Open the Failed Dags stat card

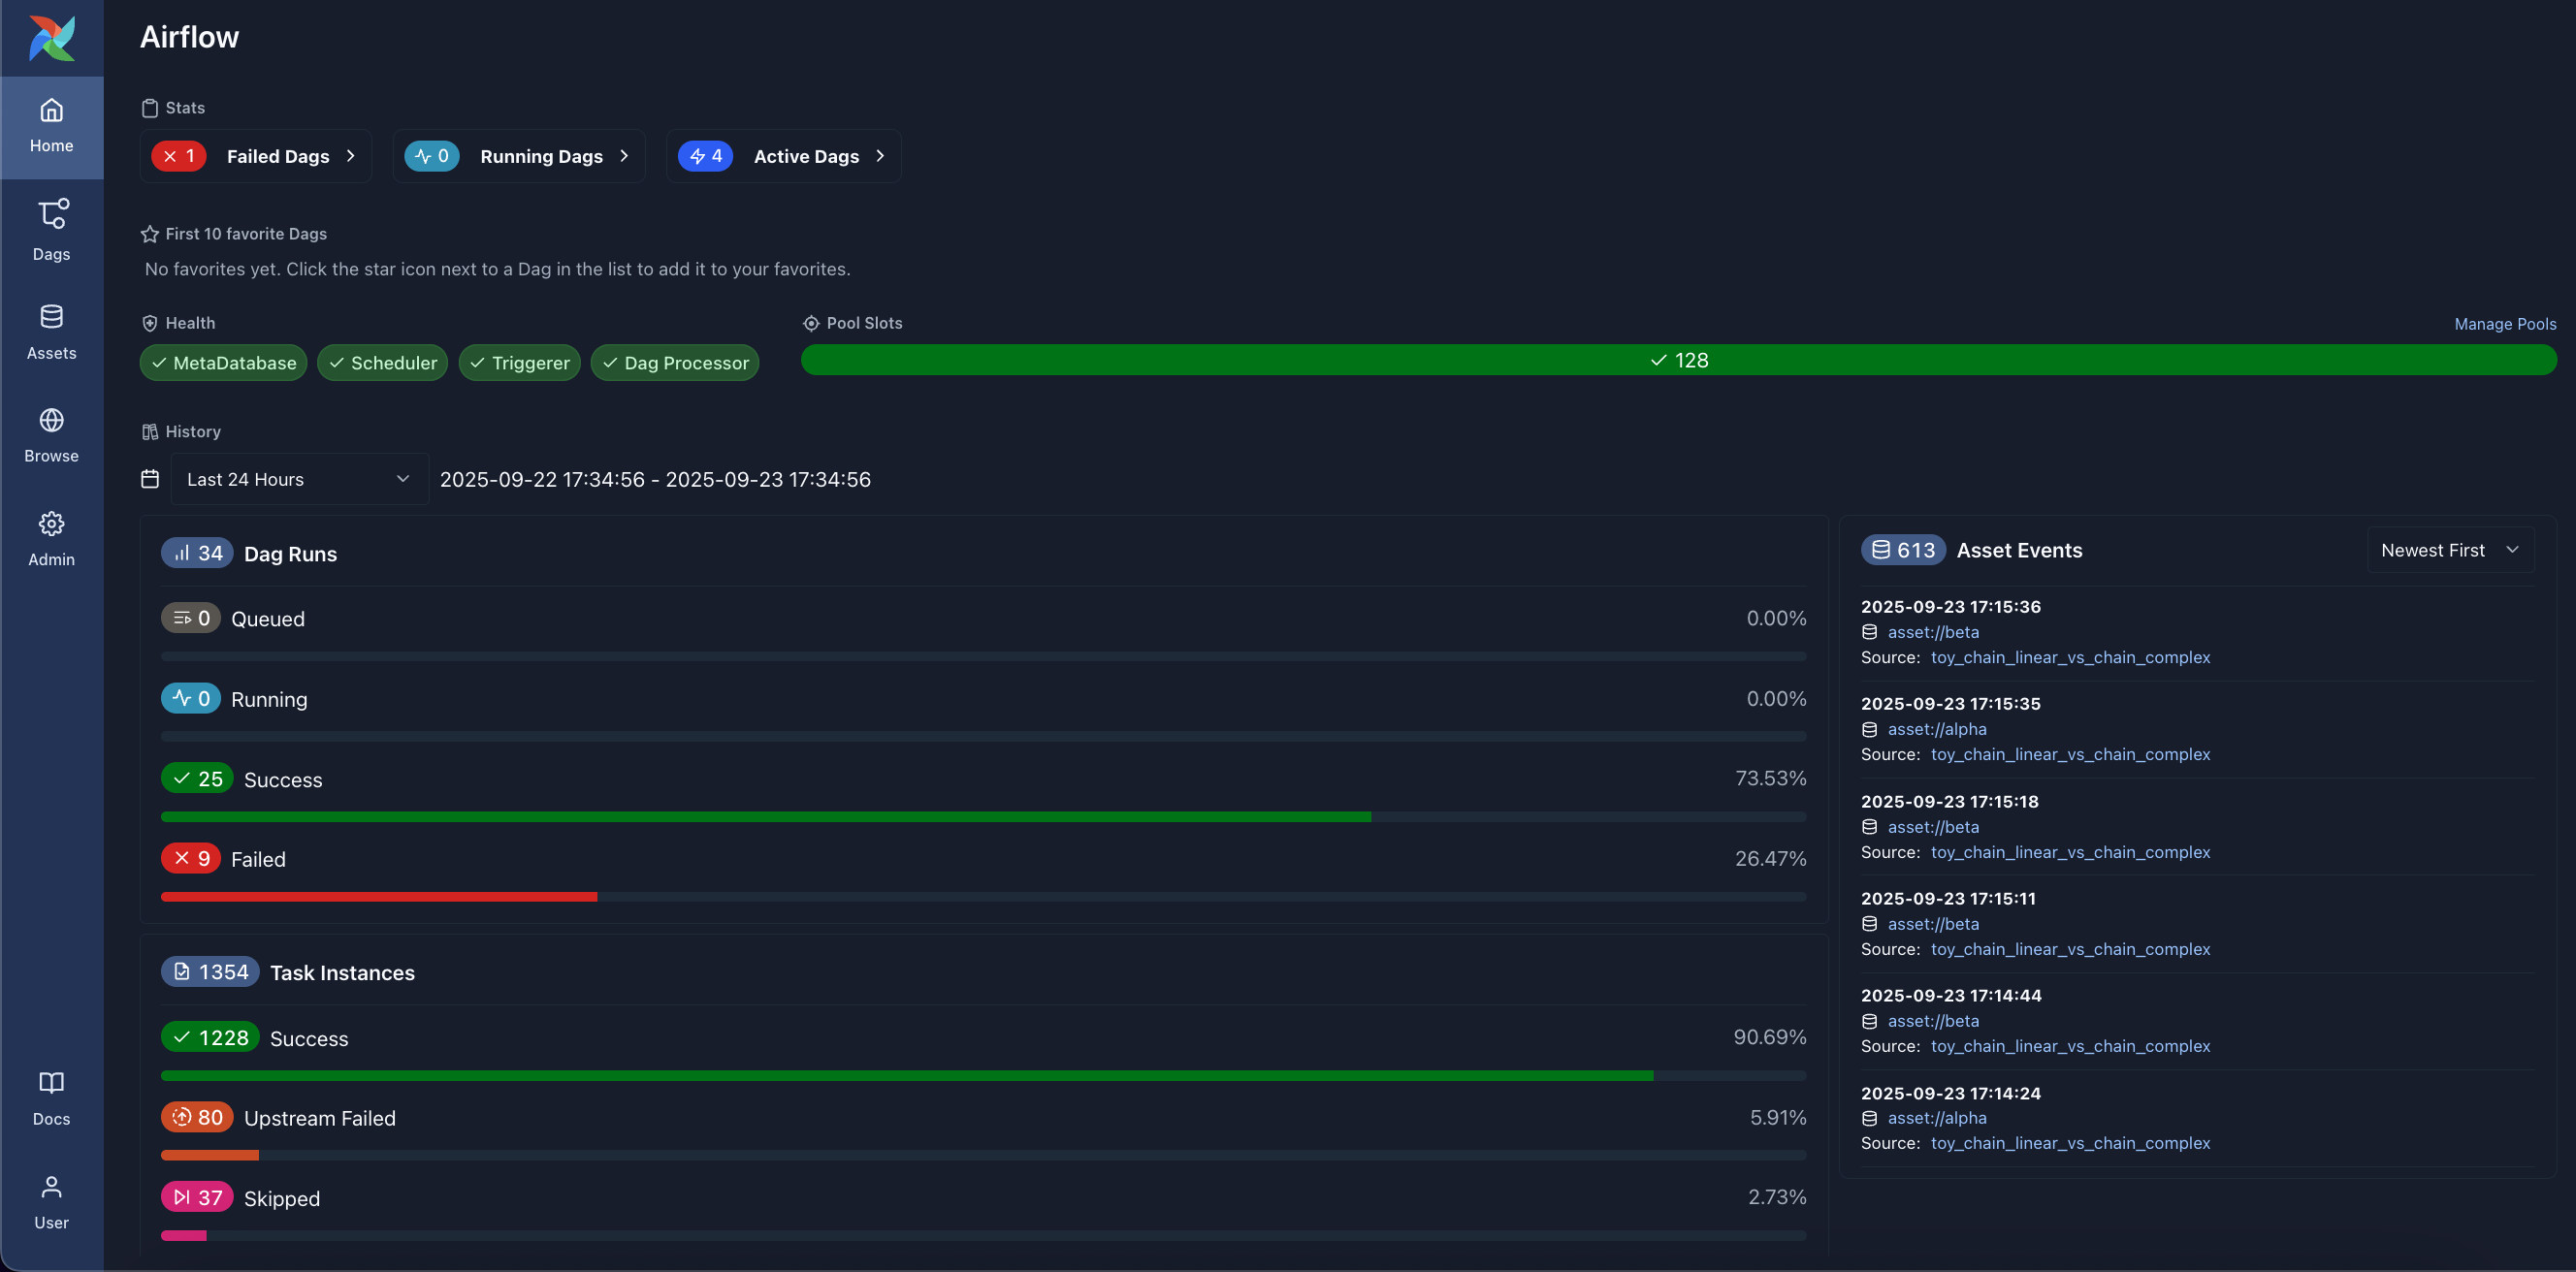point(256,156)
